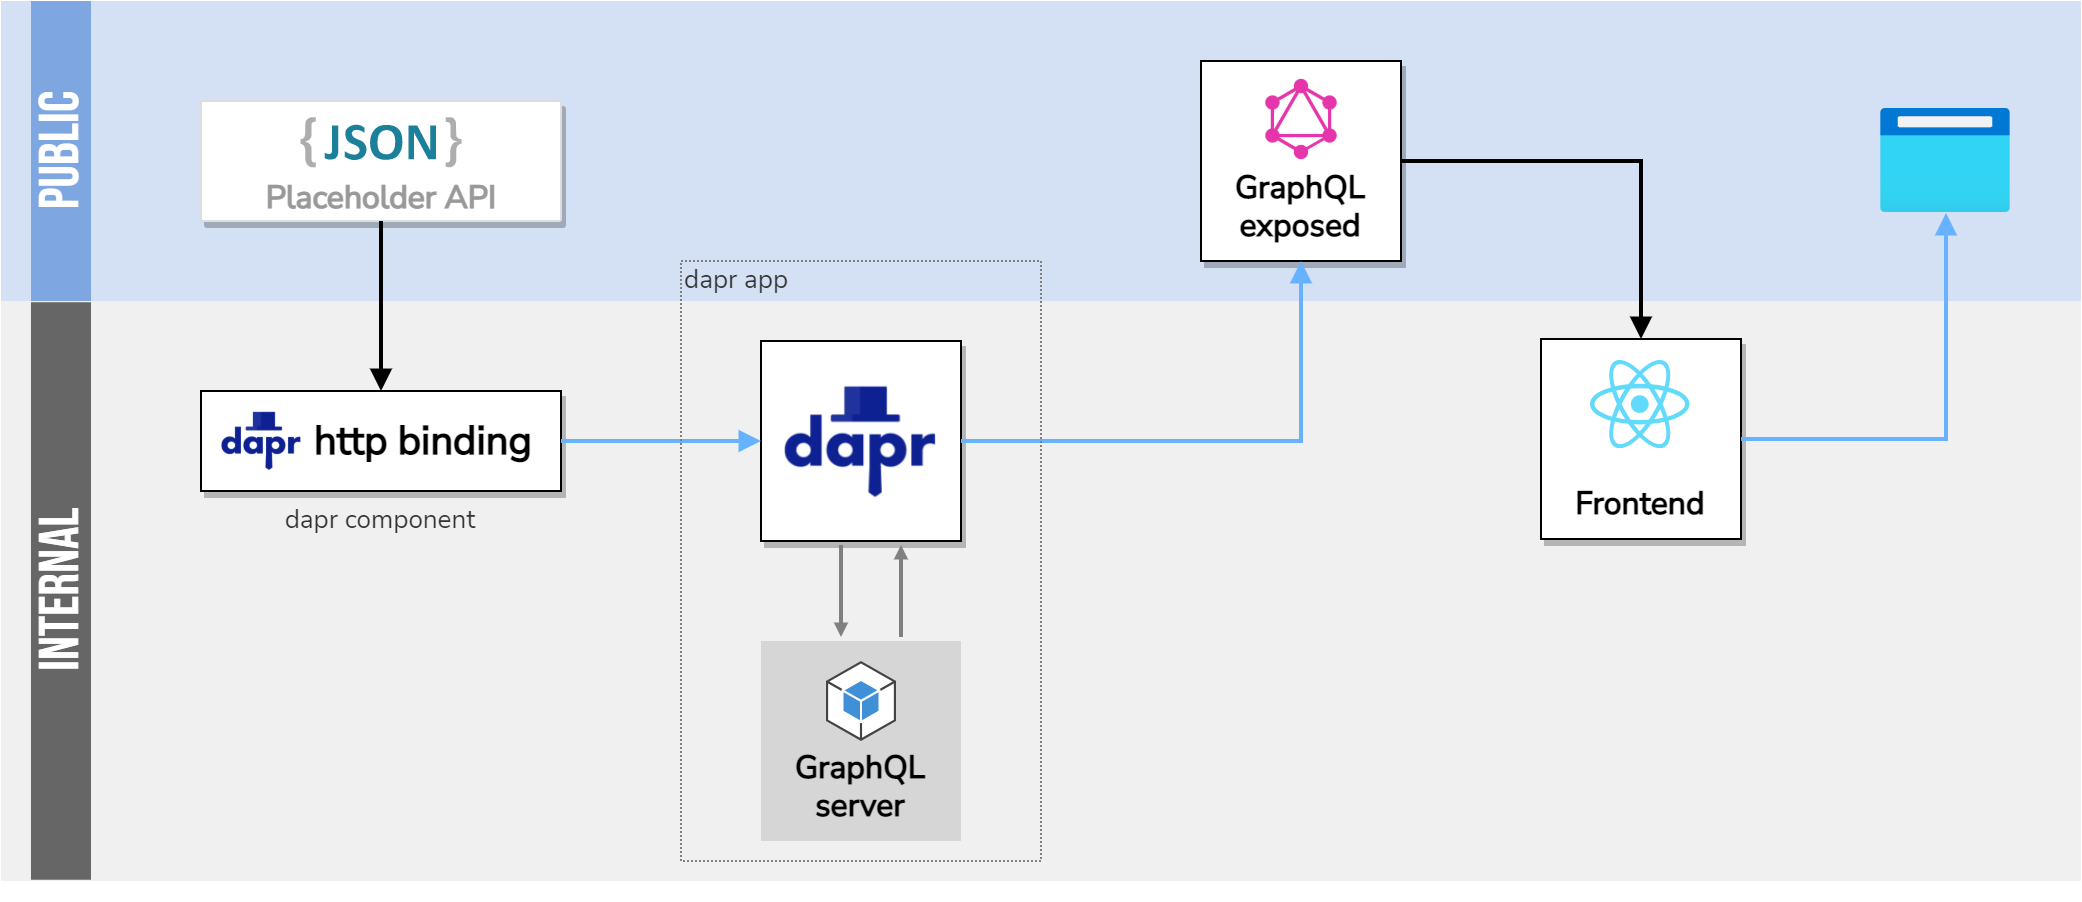This screenshot has height=902, width=2082.
Task: Click the 'Frontend' text label
Action: (1640, 503)
